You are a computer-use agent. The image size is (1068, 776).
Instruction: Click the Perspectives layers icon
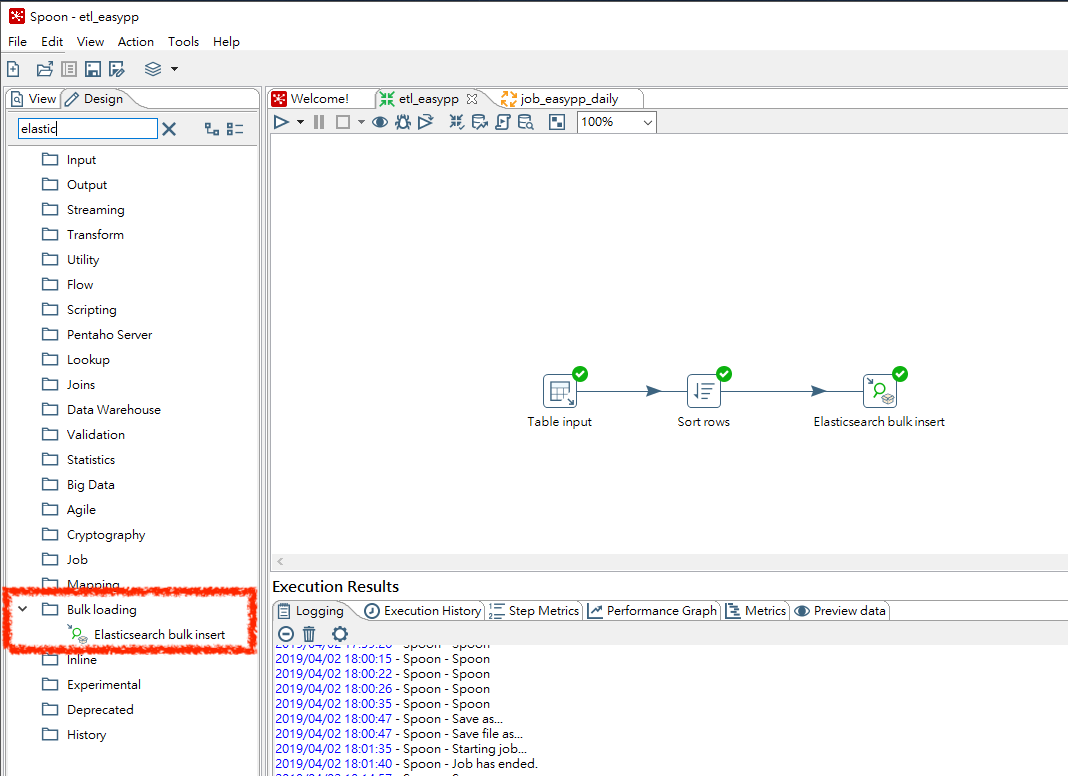153,69
